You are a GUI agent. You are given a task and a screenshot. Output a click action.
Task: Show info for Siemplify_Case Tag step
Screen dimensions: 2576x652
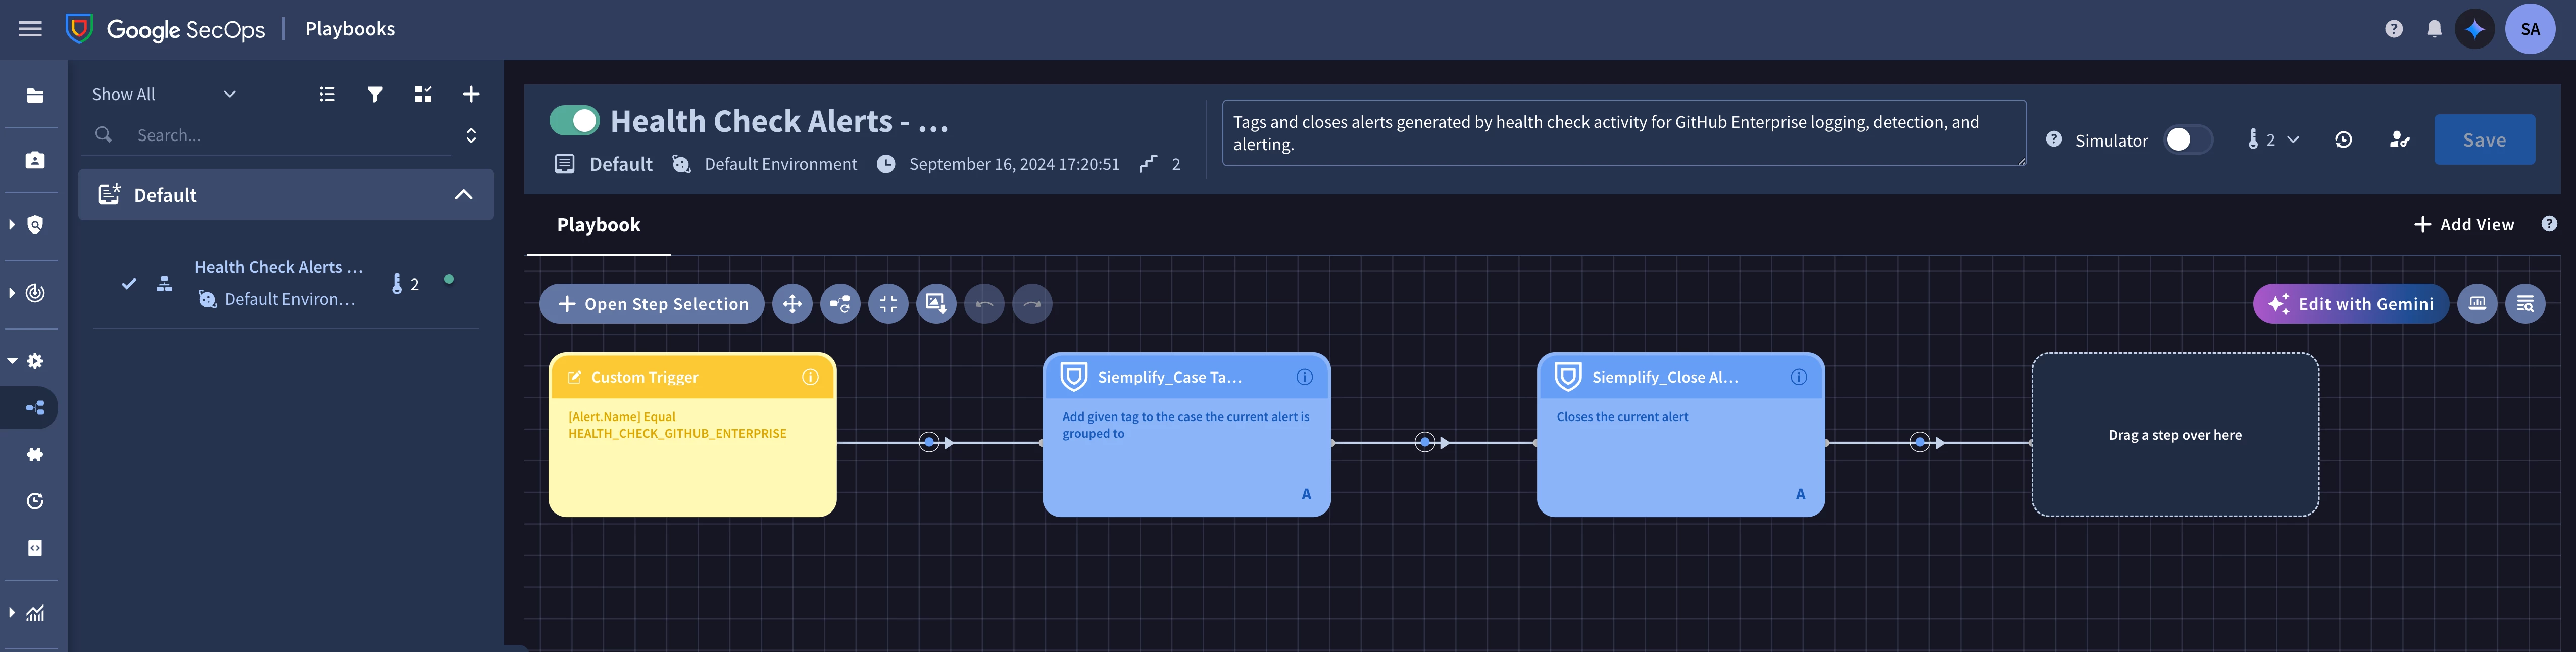1304,377
